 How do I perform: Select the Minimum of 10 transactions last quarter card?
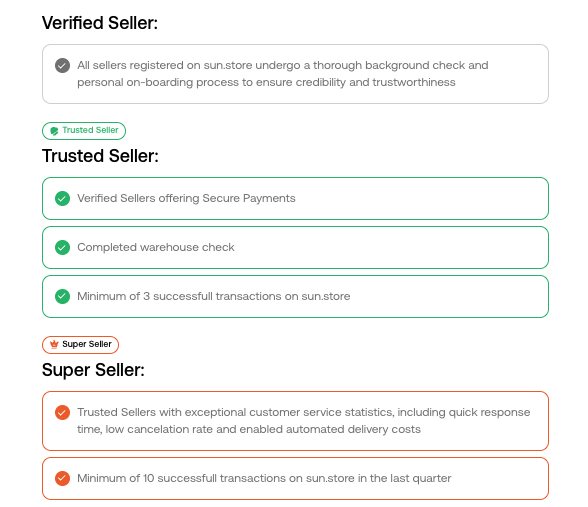[x=296, y=478]
